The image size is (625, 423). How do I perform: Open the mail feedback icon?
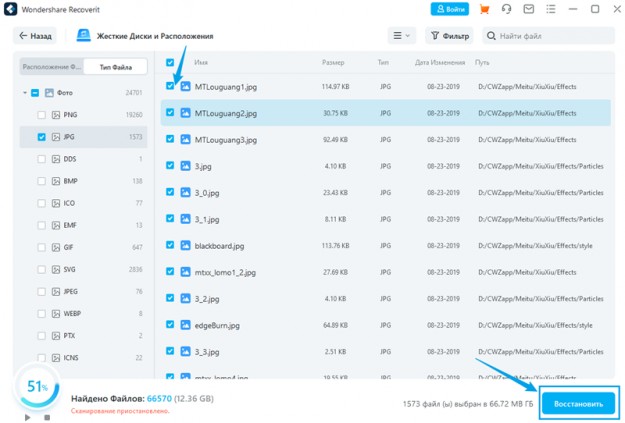[530, 9]
